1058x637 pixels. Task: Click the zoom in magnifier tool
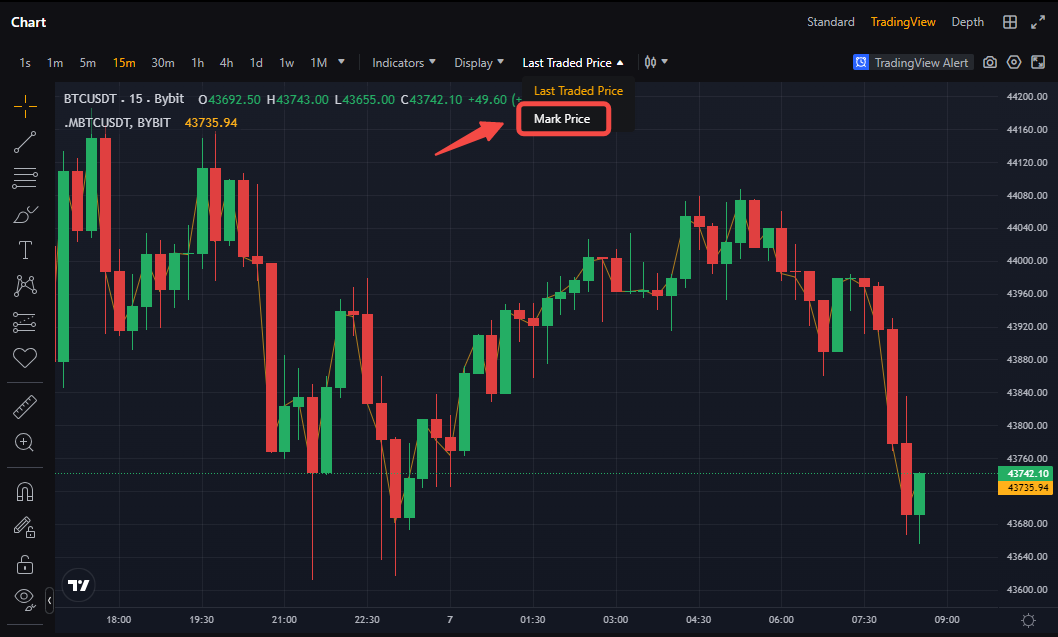click(26, 442)
